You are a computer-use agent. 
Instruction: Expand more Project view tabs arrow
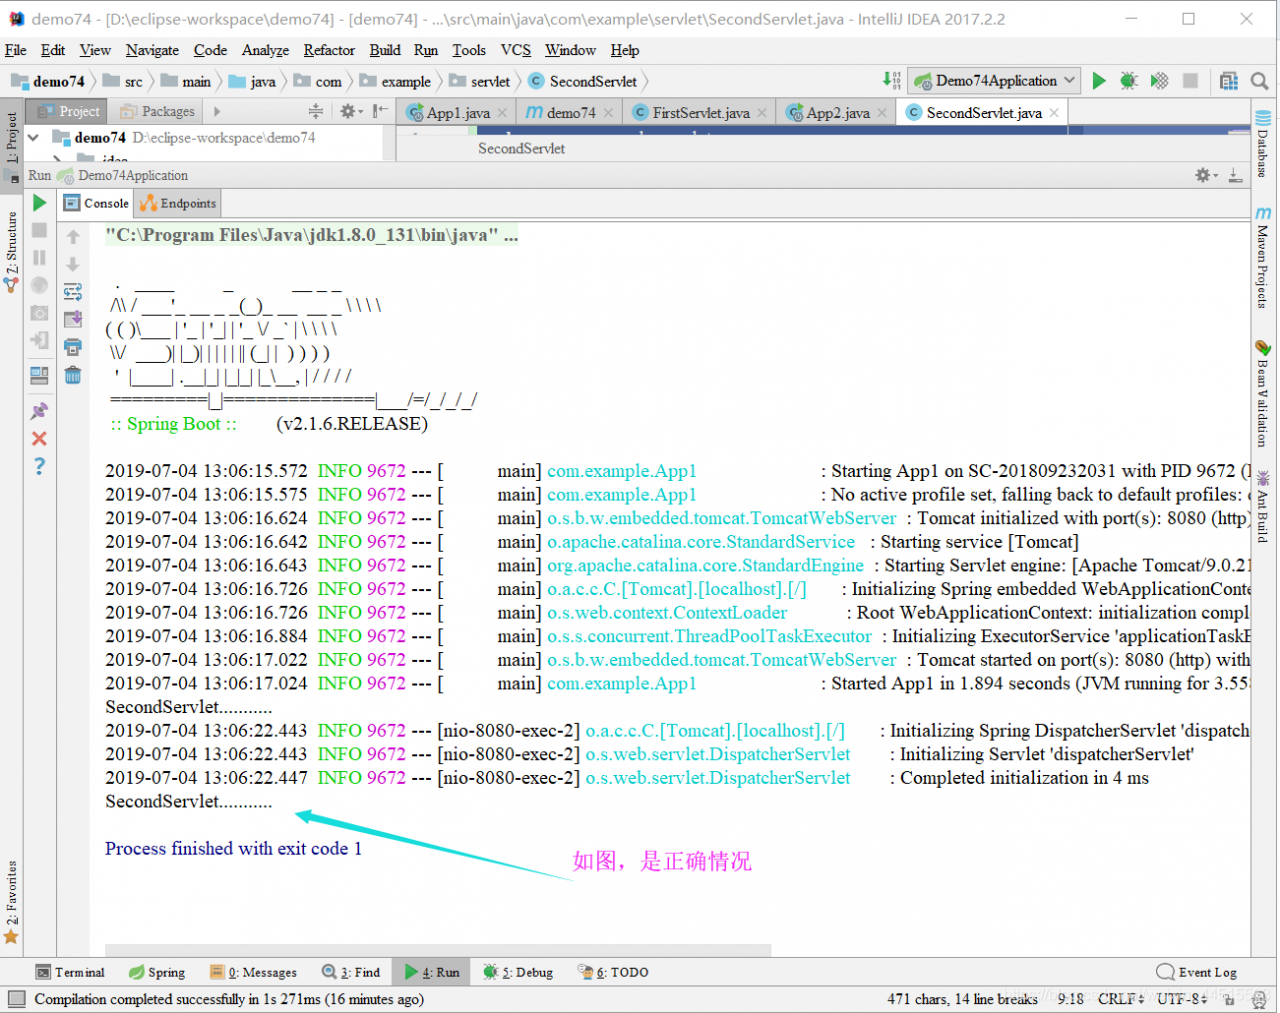click(x=217, y=112)
